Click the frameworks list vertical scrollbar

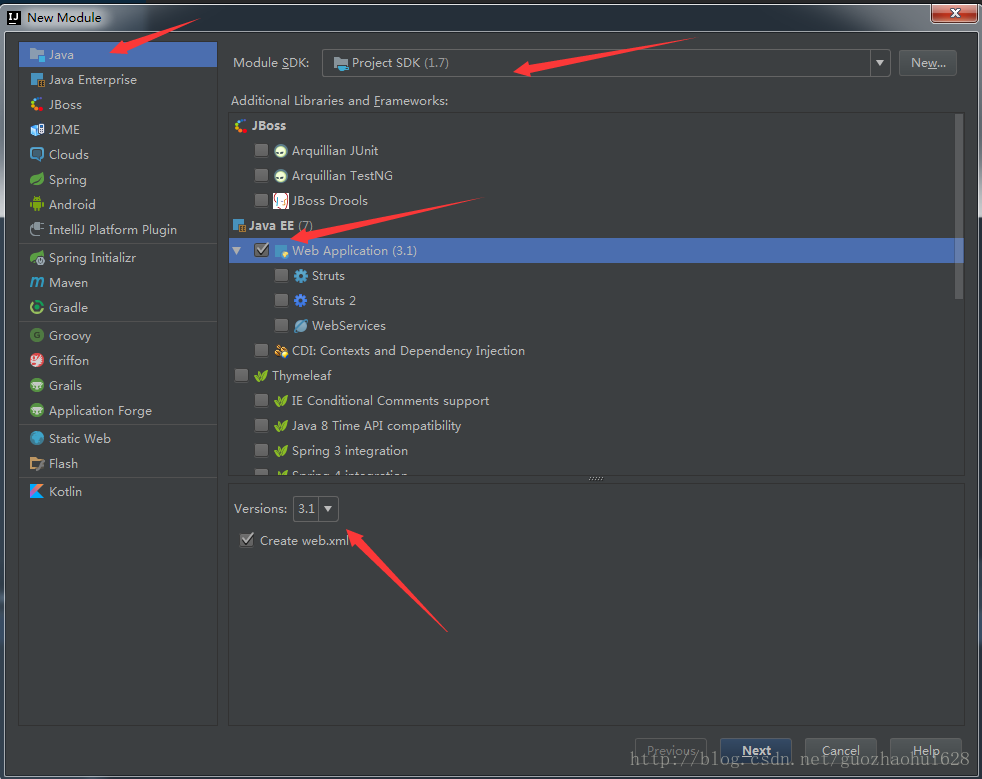pyautogui.click(x=958, y=207)
